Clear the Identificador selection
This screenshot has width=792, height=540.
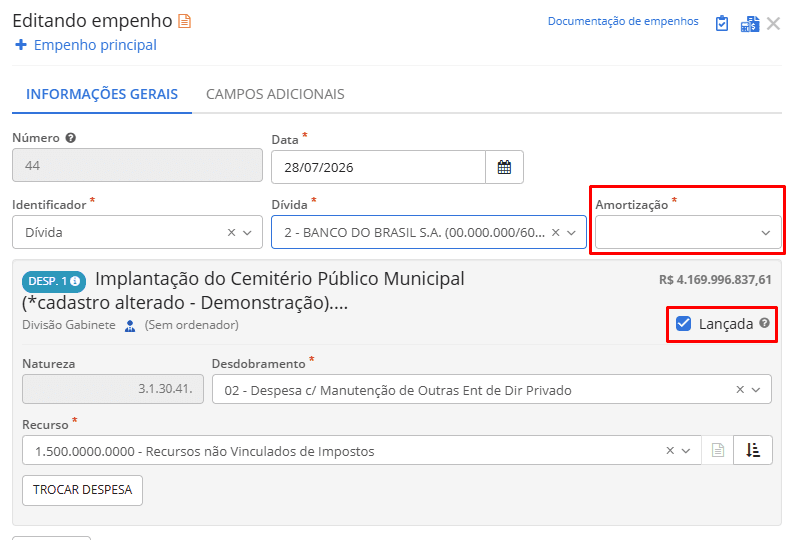[x=231, y=232]
